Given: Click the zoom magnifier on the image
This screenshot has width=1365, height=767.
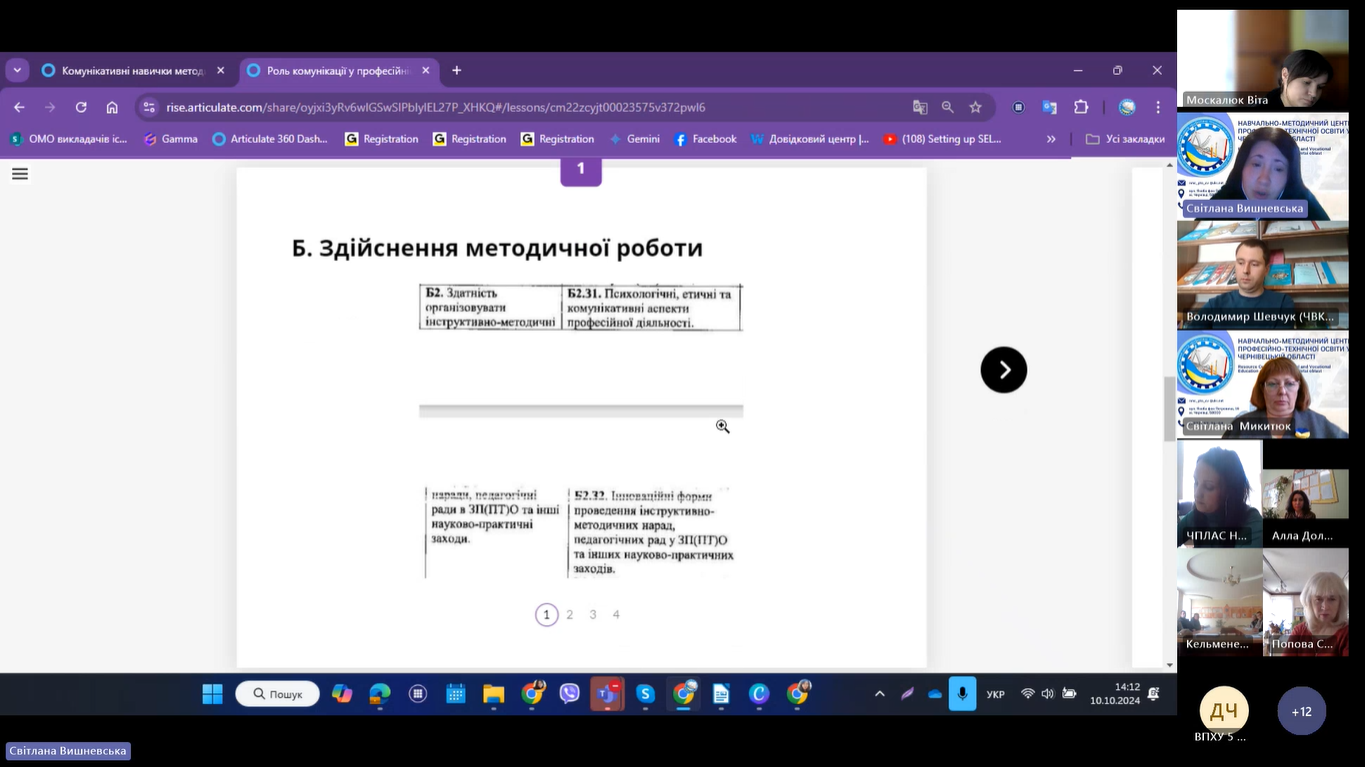Looking at the screenshot, I should 722,427.
